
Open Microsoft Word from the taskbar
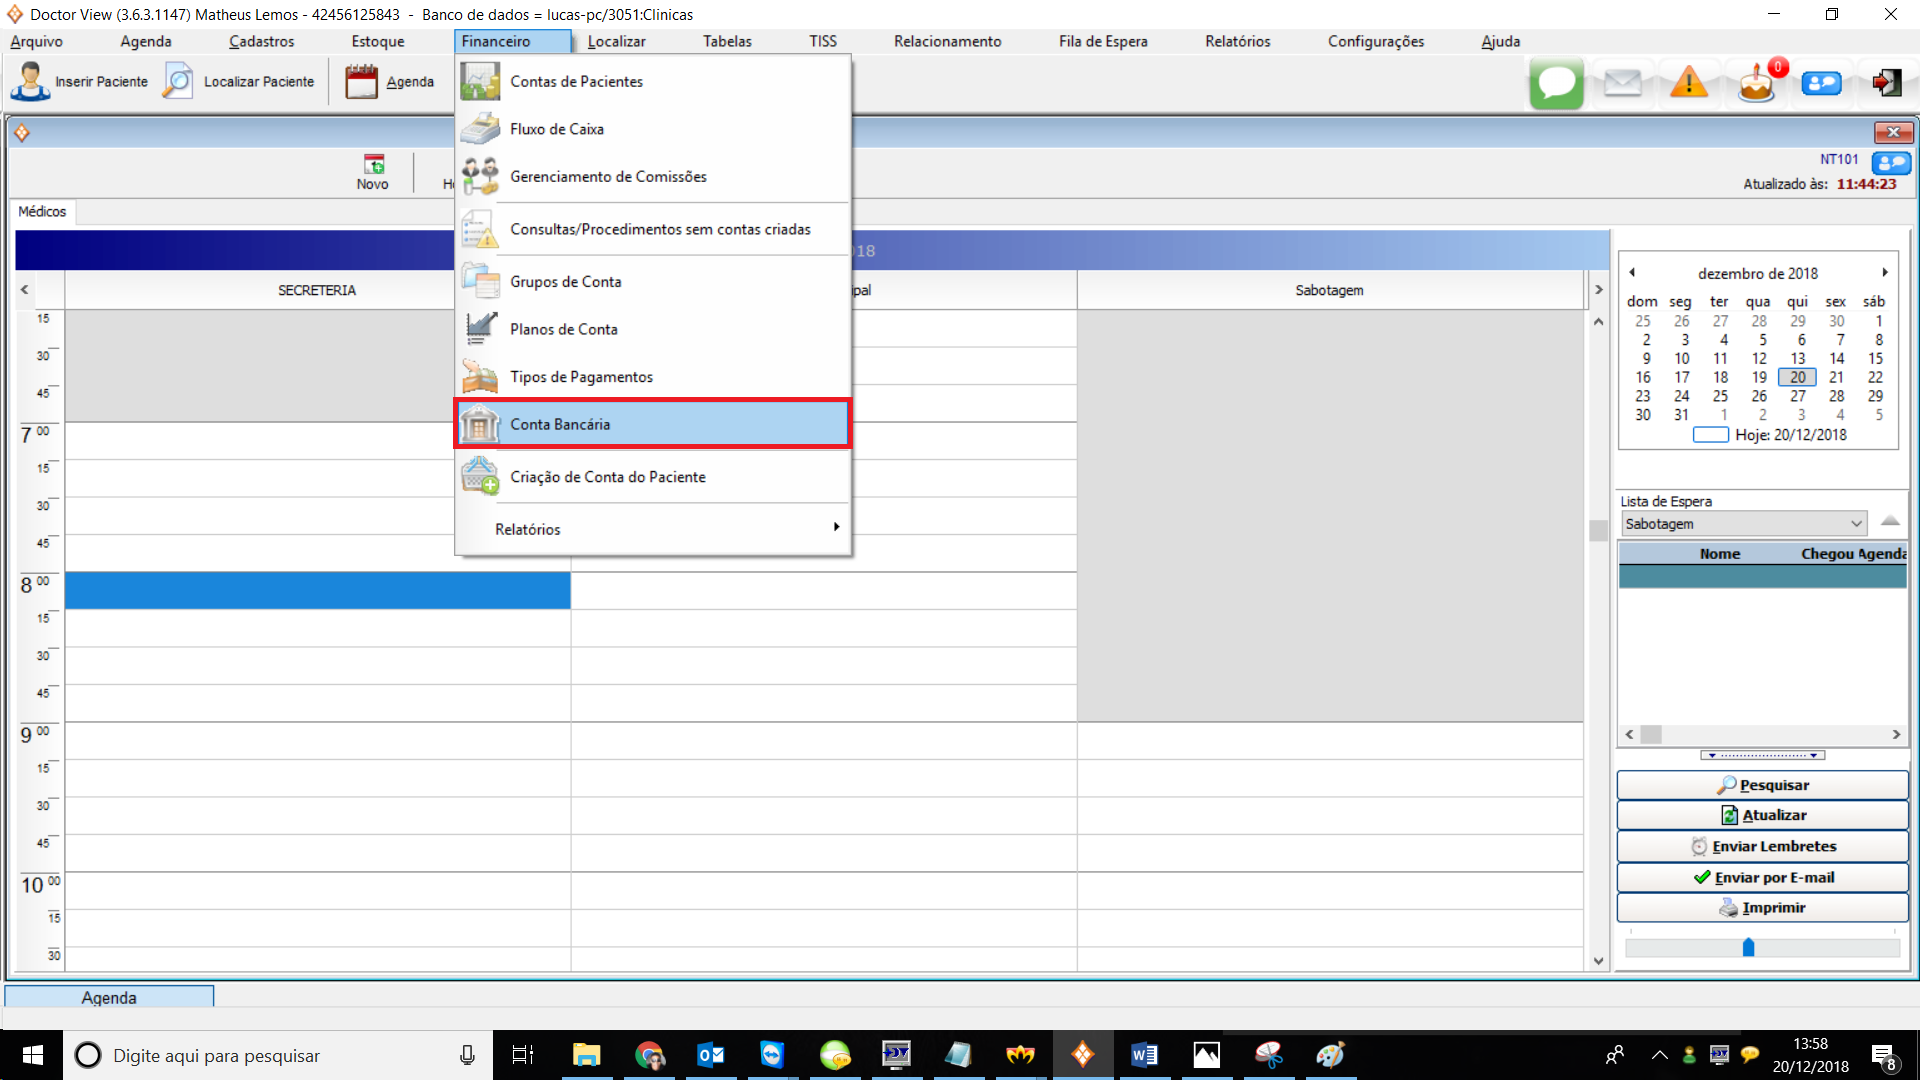pos(1144,1055)
